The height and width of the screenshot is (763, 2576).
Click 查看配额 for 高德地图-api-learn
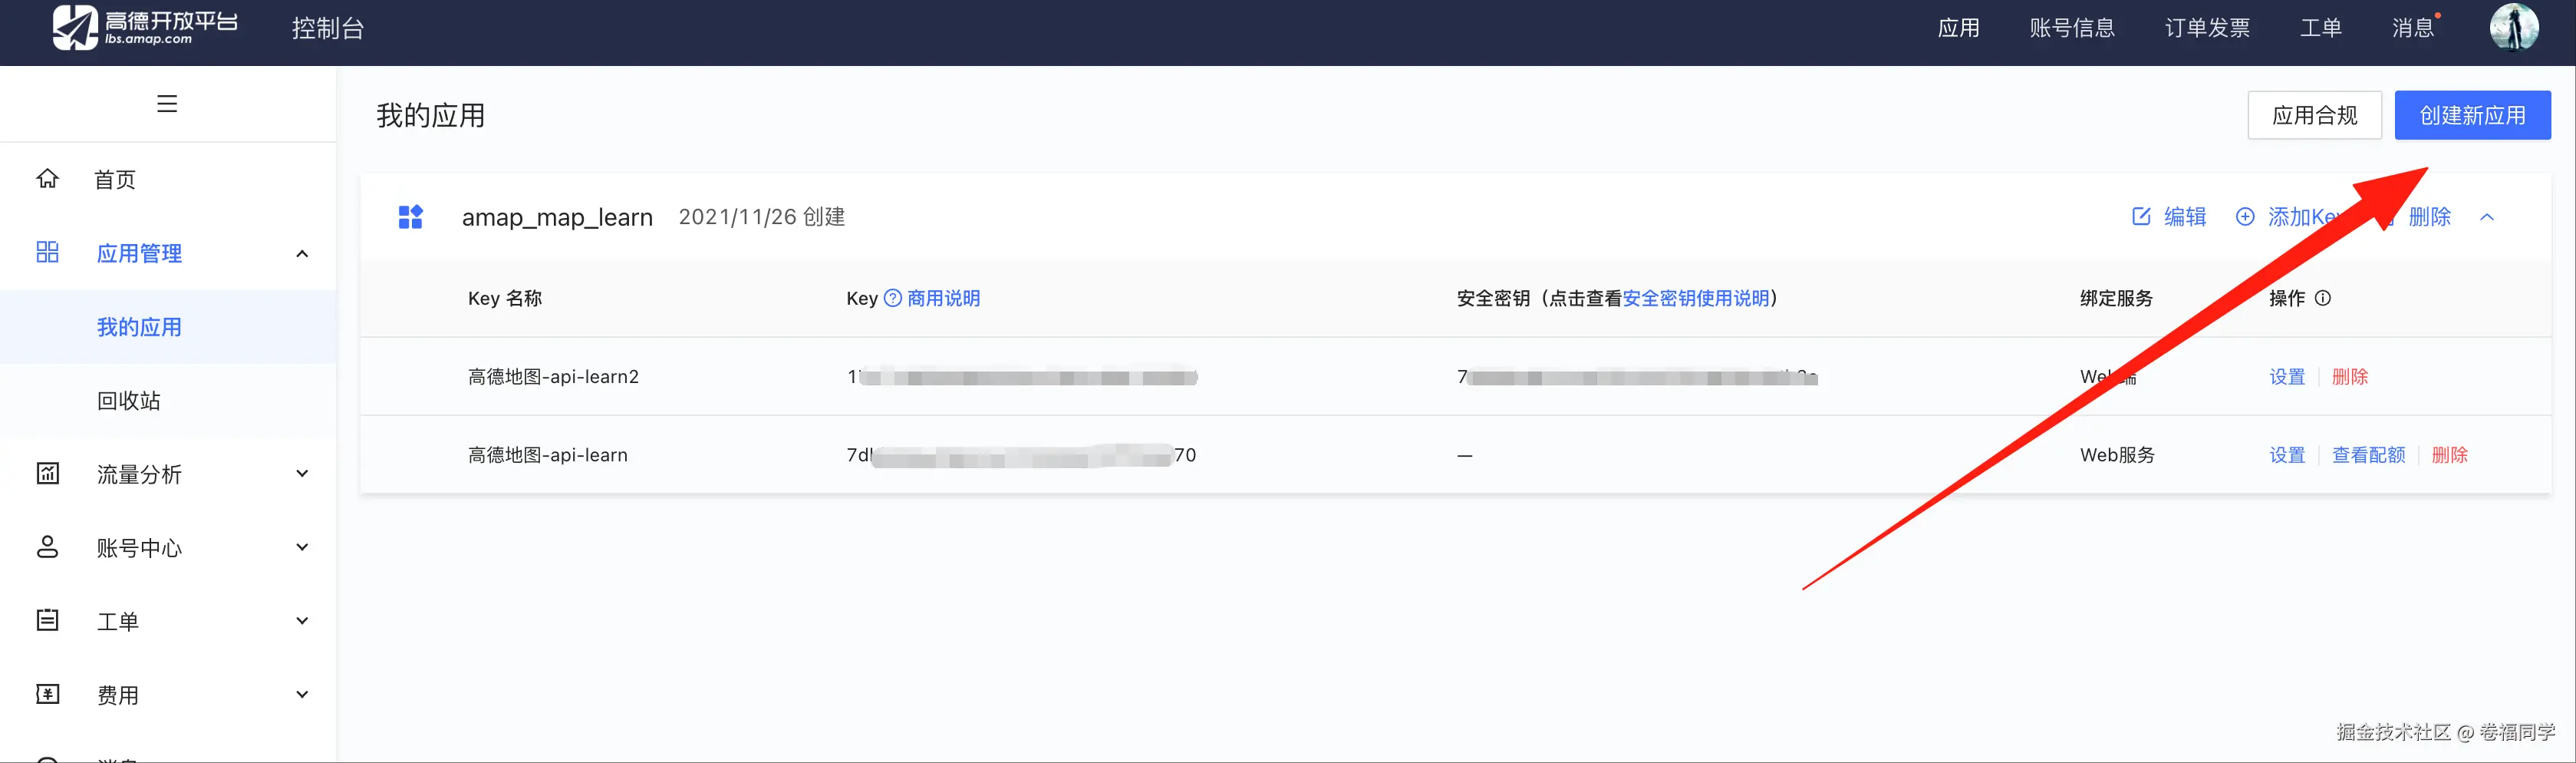[x=2368, y=455]
